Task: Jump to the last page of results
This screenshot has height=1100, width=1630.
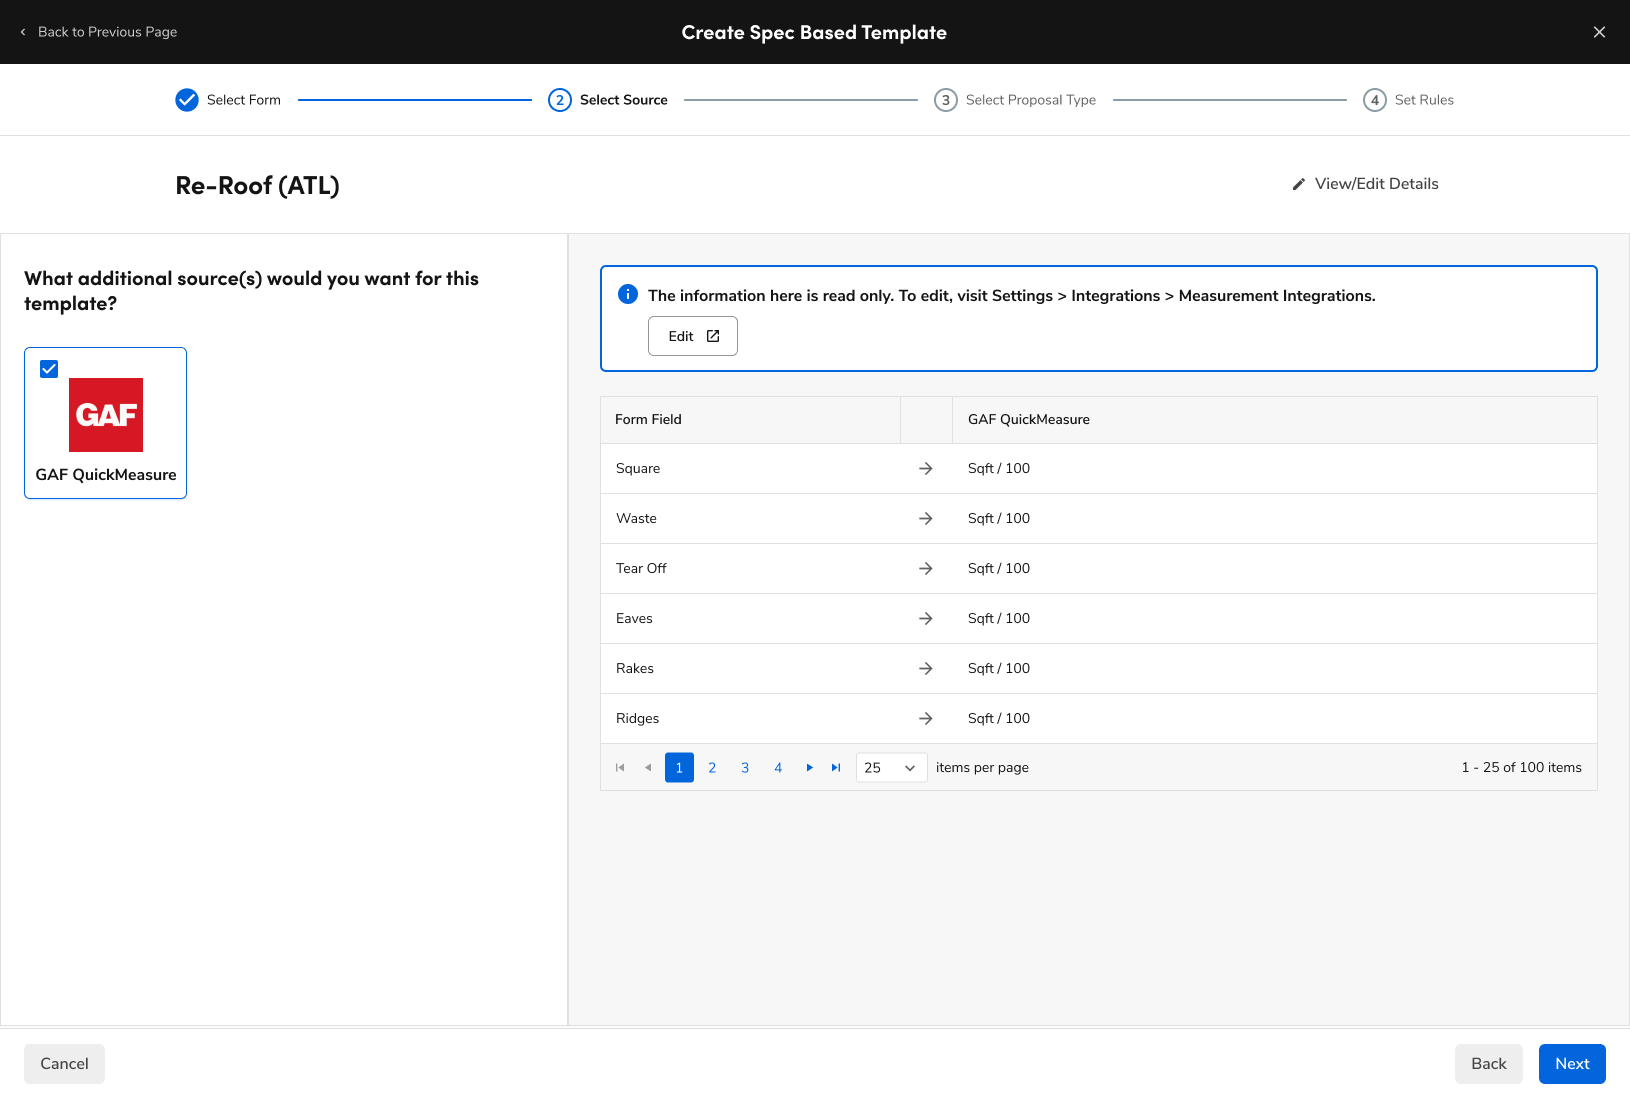Action: [835, 767]
